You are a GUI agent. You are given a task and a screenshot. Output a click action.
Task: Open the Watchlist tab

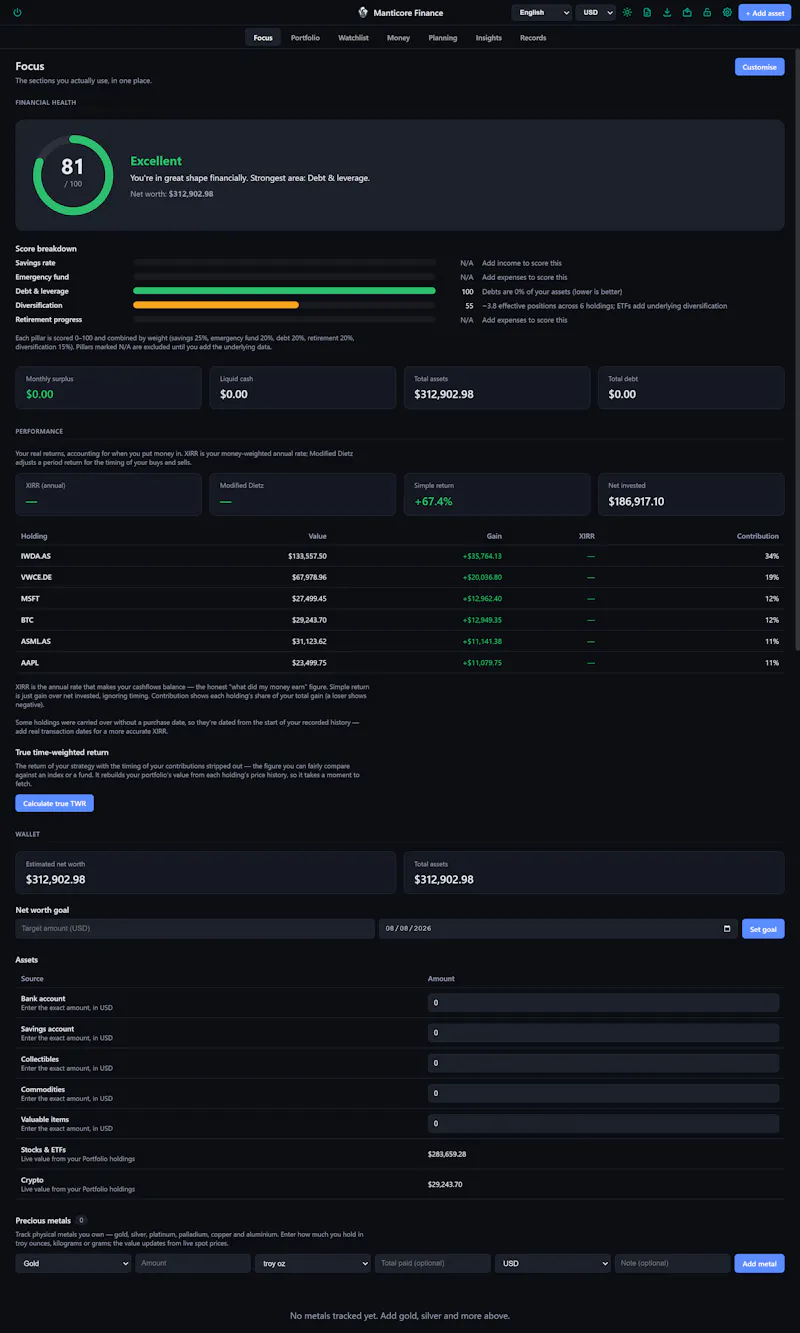click(x=353, y=38)
